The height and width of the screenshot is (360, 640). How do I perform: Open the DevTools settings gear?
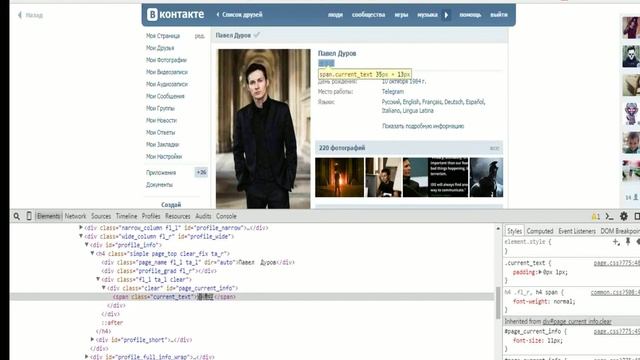[x=624, y=216]
